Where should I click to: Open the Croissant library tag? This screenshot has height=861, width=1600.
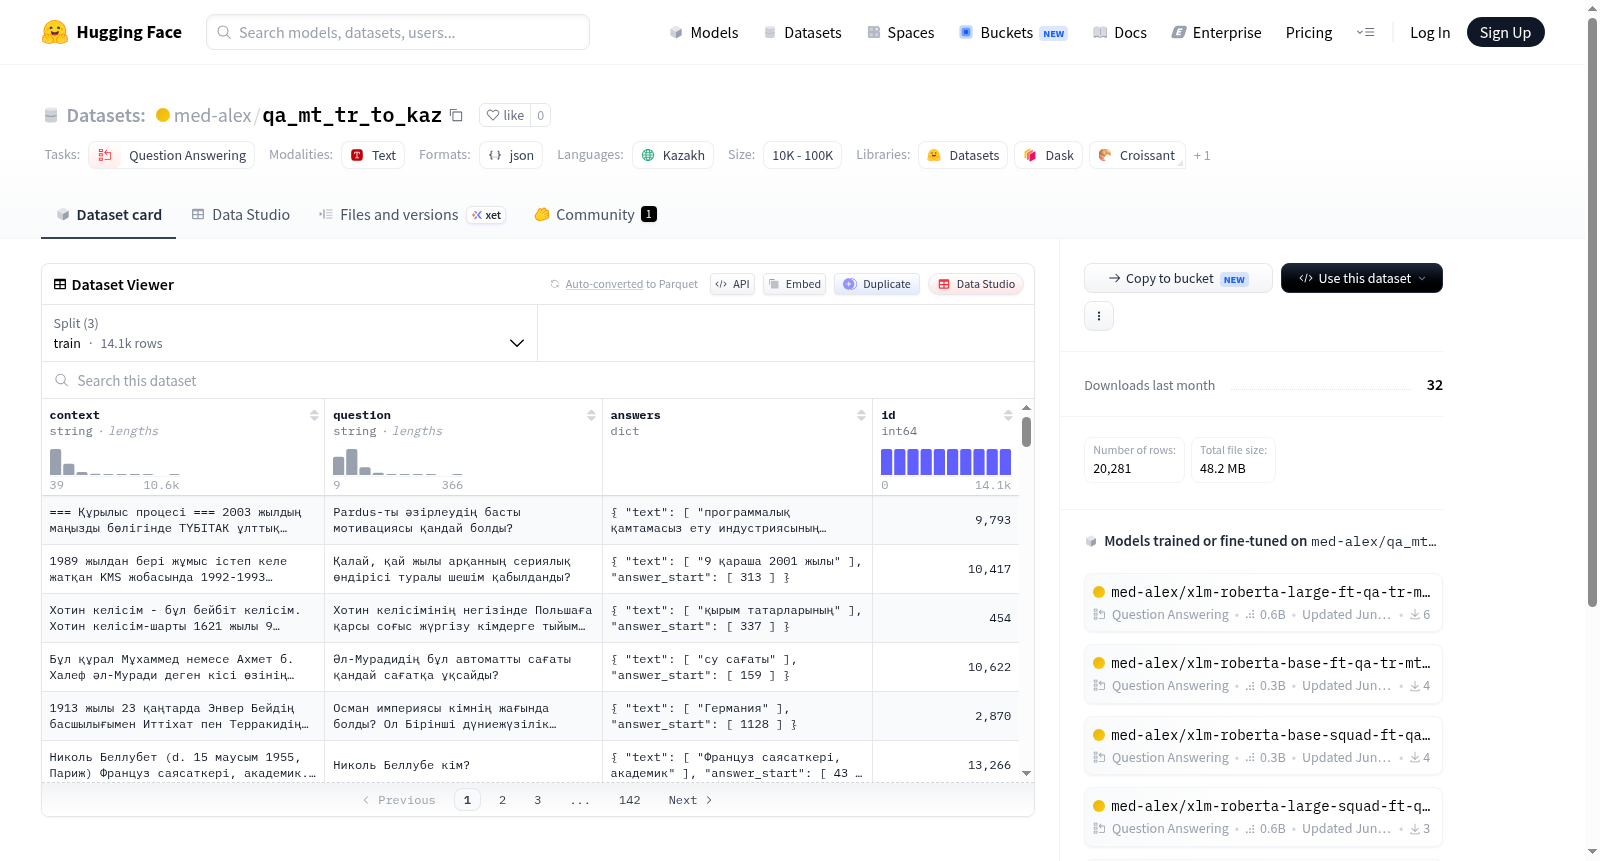(1137, 155)
